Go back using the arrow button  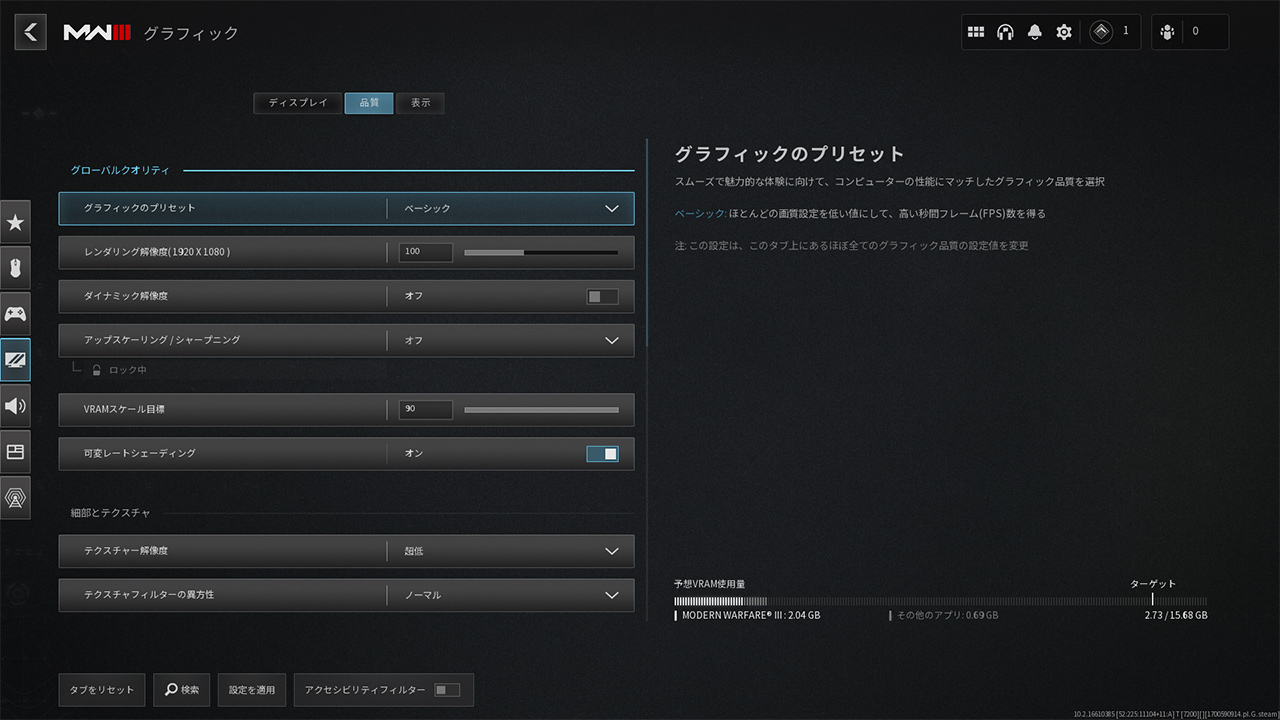[x=30, y=32]
